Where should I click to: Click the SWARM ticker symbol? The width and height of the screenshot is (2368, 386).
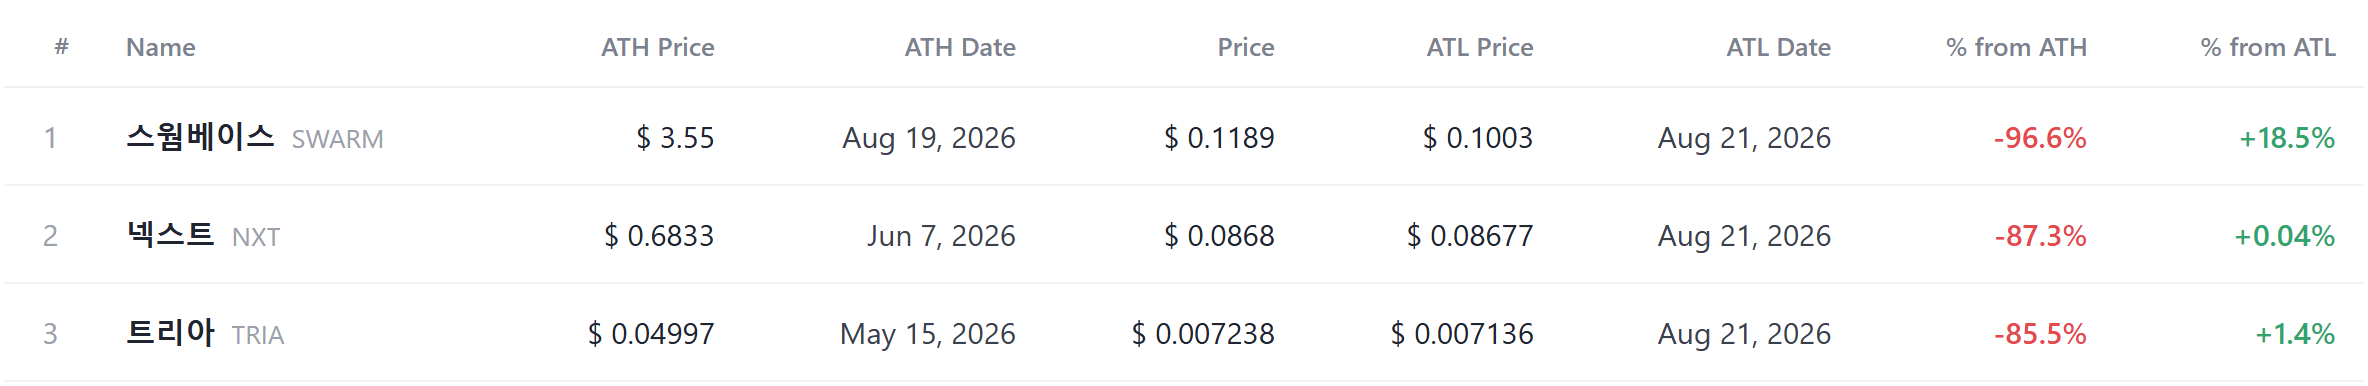[338, 139]
